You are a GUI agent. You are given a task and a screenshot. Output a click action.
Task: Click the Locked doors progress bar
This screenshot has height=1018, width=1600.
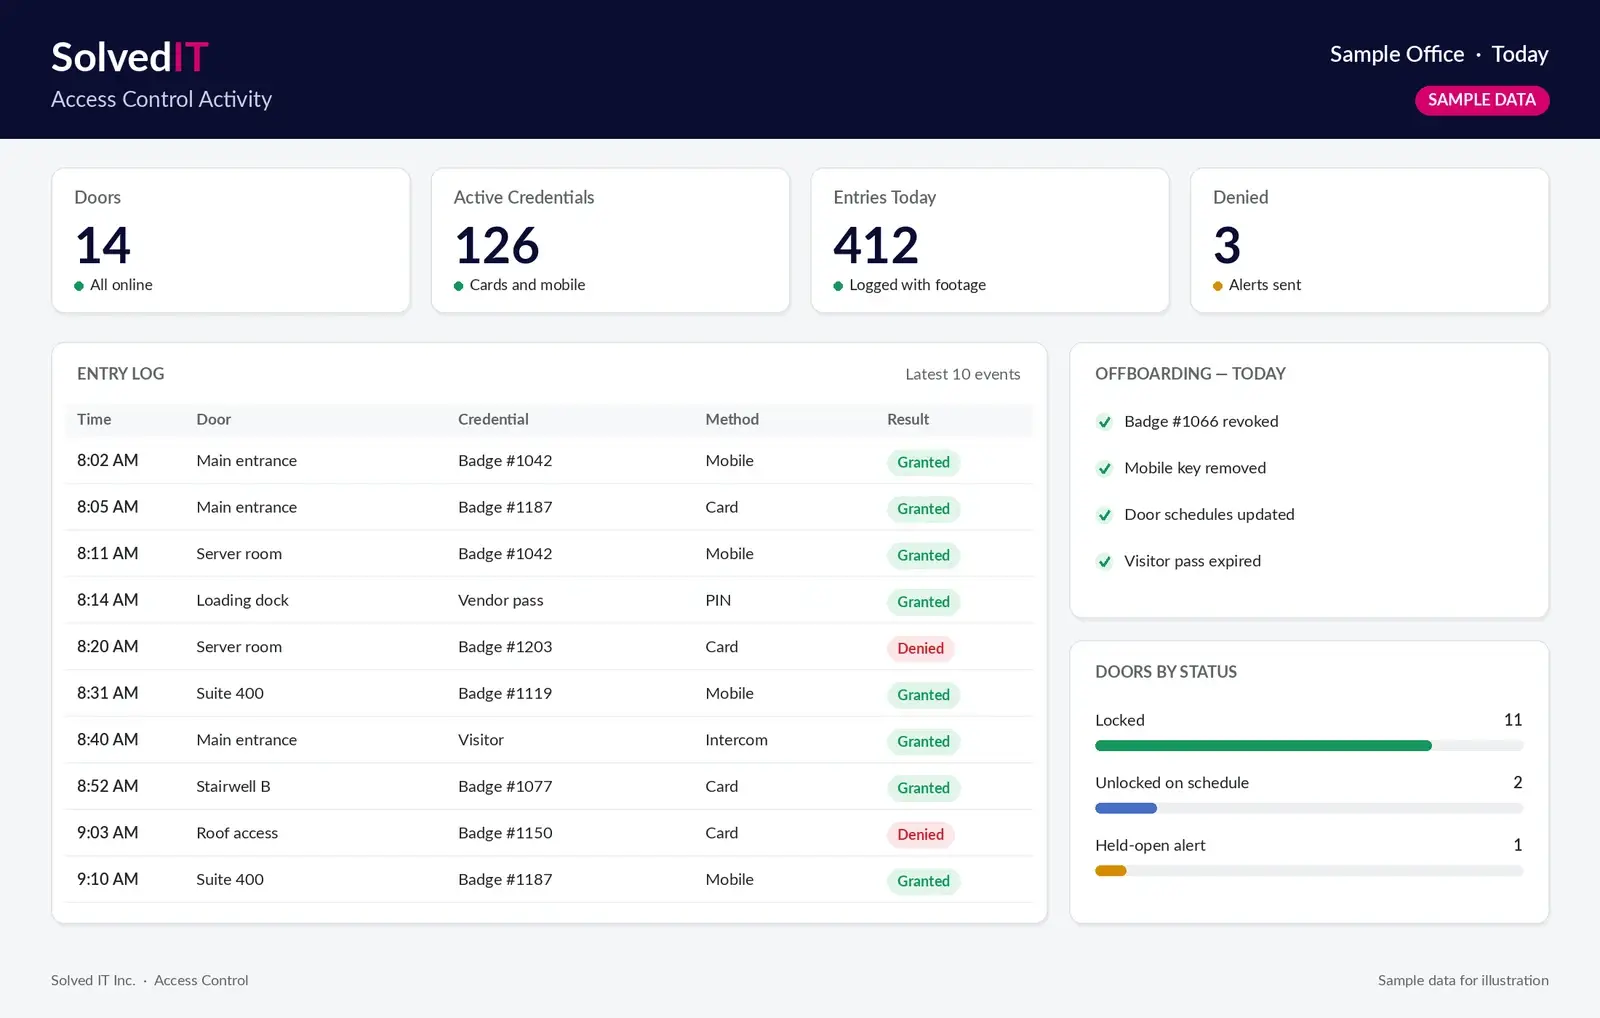[x=1309, y=746]
